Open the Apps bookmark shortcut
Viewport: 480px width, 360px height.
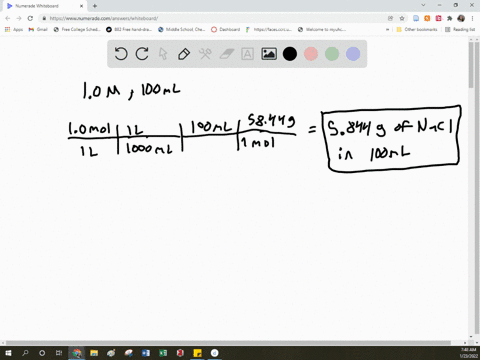click(14, 29)
